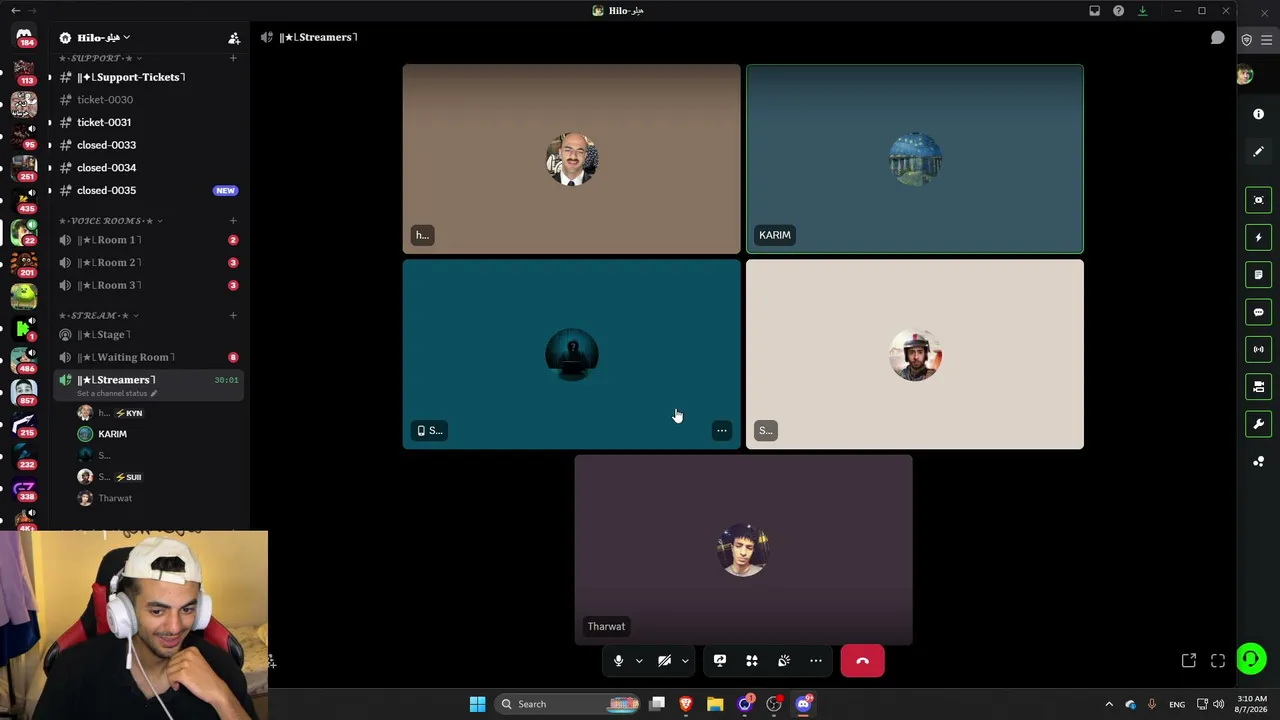Screen dimensions: 1280x720
Task: Open camera options chevron
Action: point(685,661)
